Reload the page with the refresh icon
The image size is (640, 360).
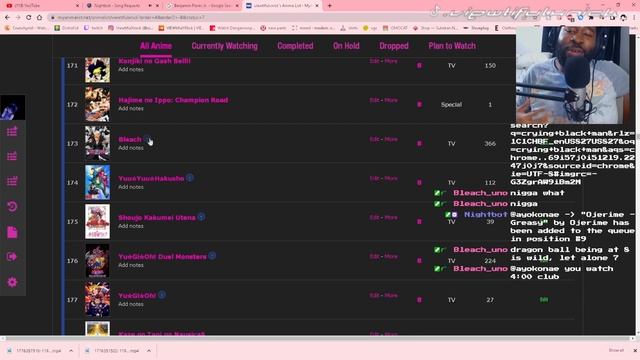coord(29,18)
